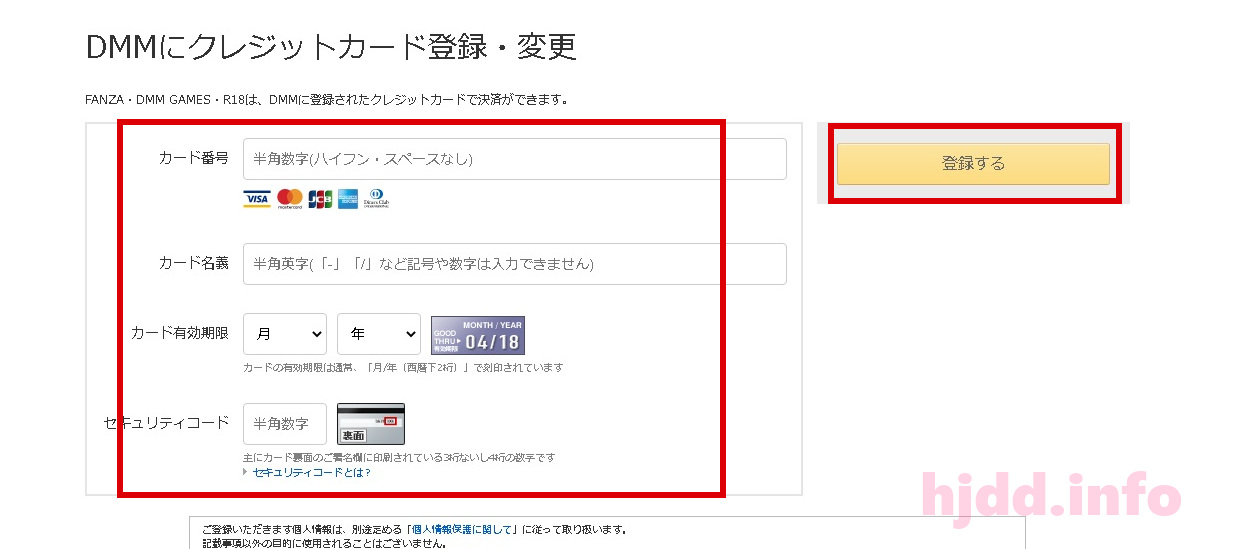Click the JCB card logo
1234x549 pixels.
click(320, 198)
